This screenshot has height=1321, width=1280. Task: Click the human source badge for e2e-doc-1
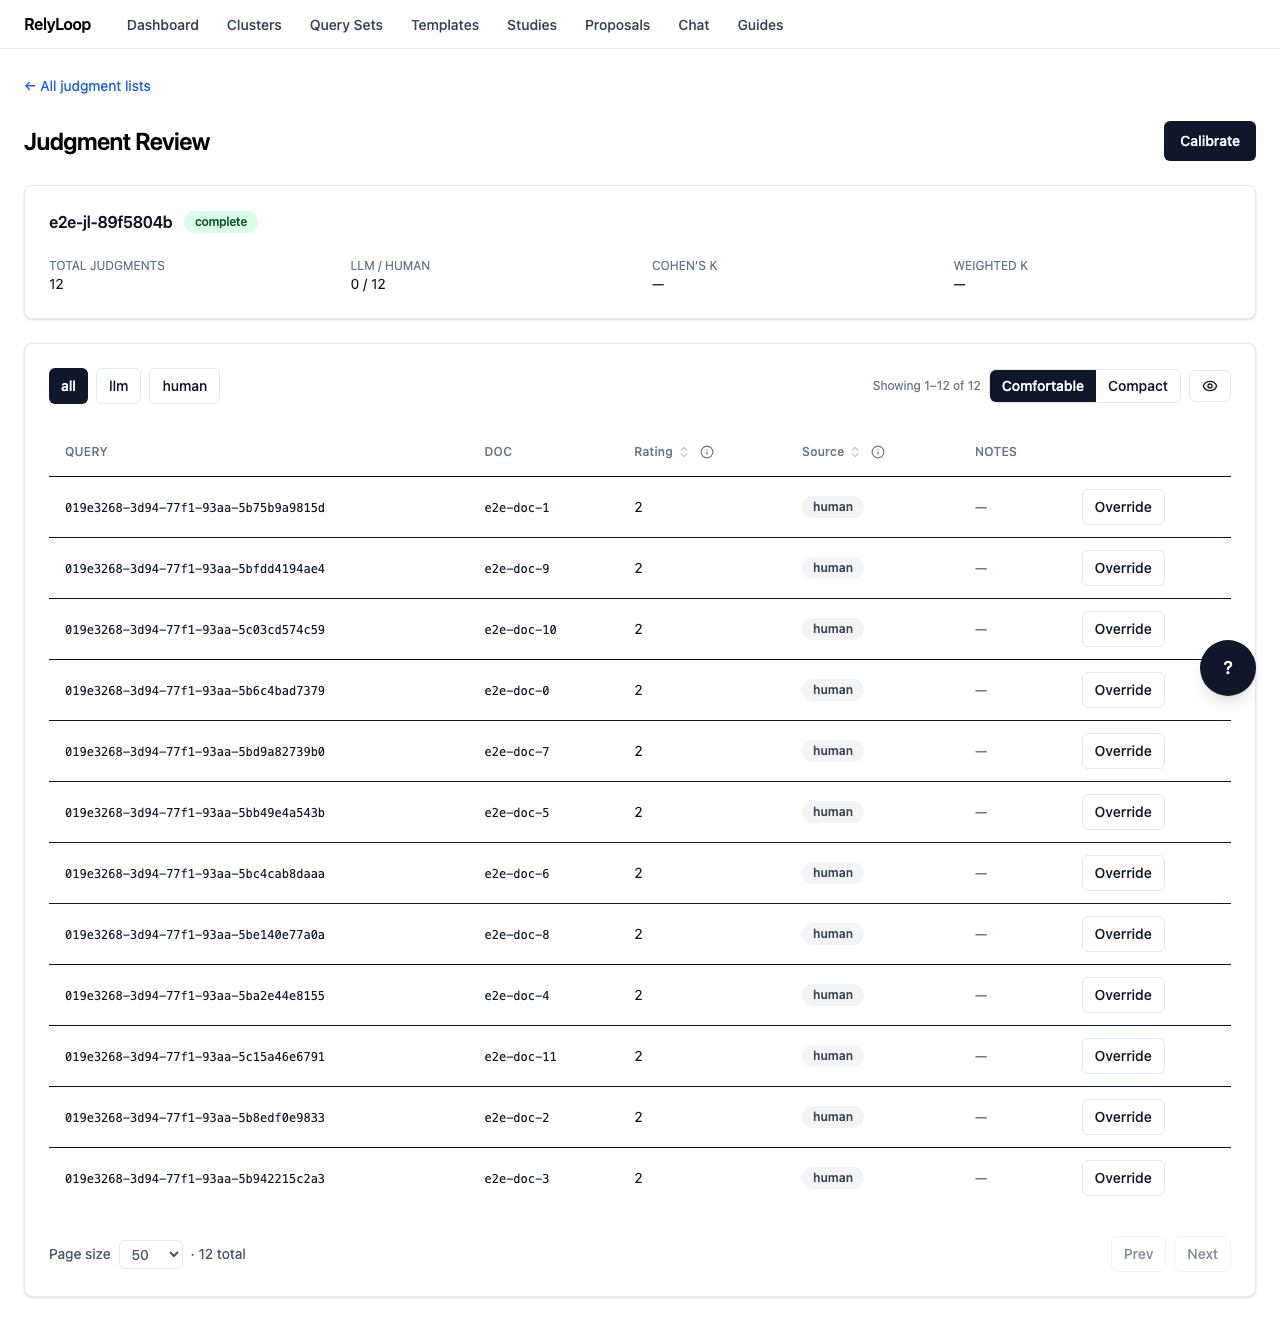click(x=832, y=507)
